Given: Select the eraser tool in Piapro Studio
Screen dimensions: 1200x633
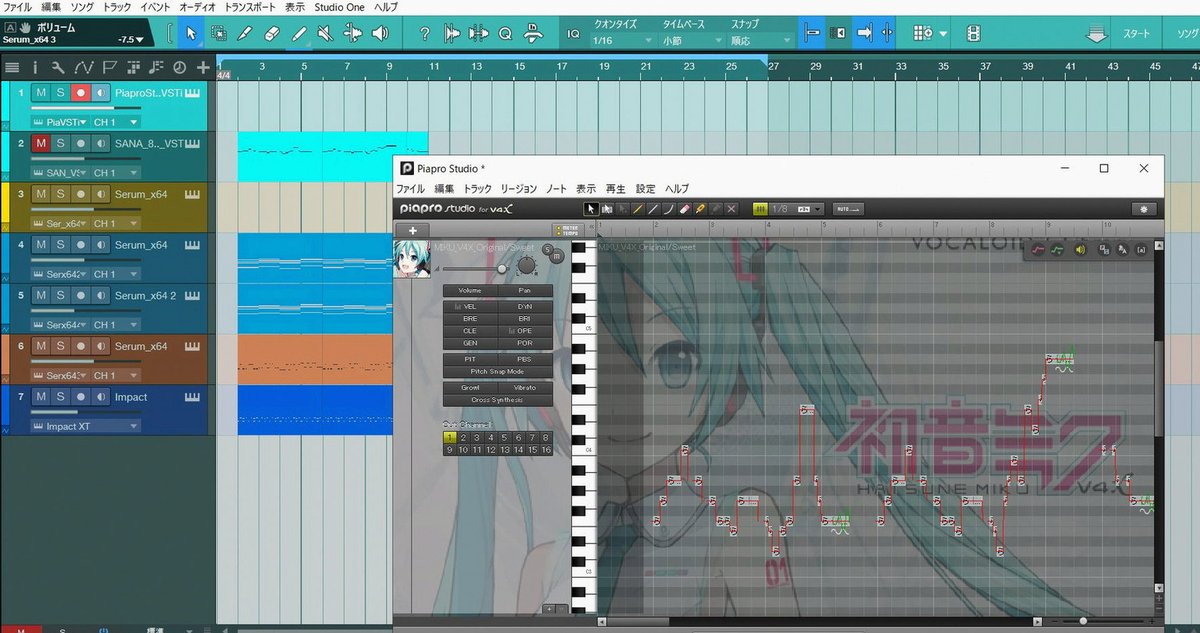Looking at the screenshot, I should 684,208.
